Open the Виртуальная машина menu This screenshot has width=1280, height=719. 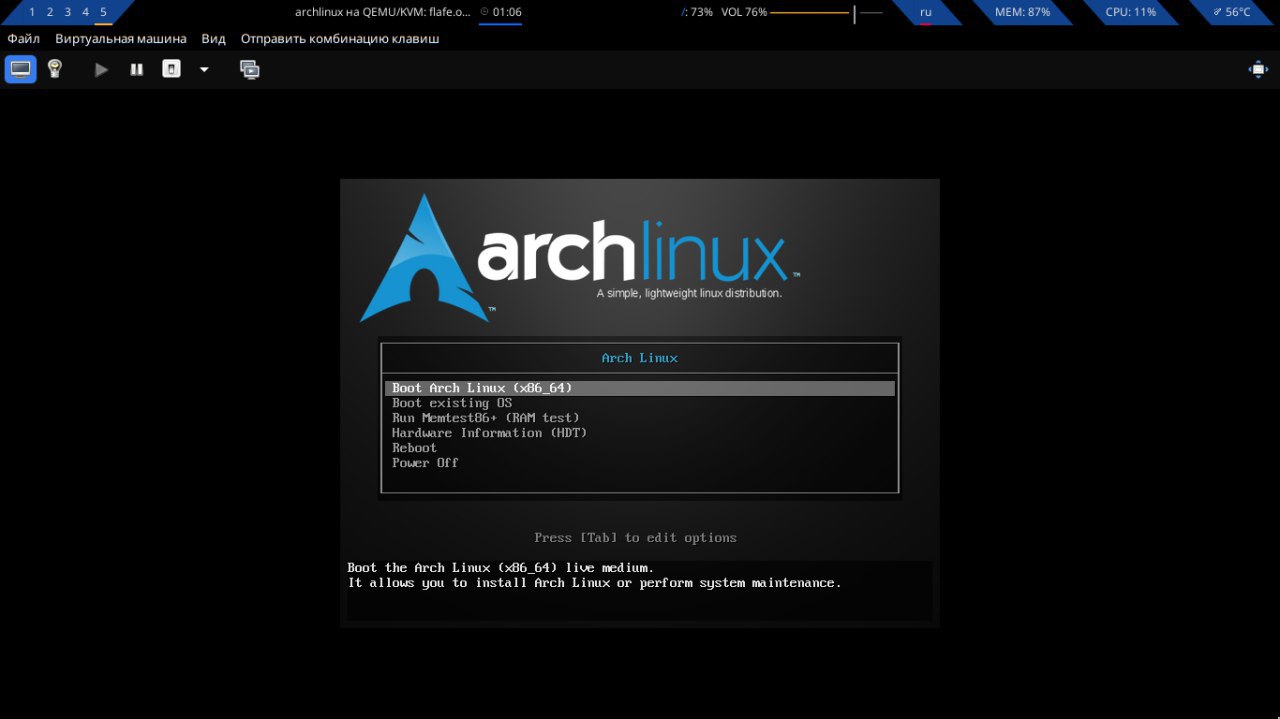point(121,39)
